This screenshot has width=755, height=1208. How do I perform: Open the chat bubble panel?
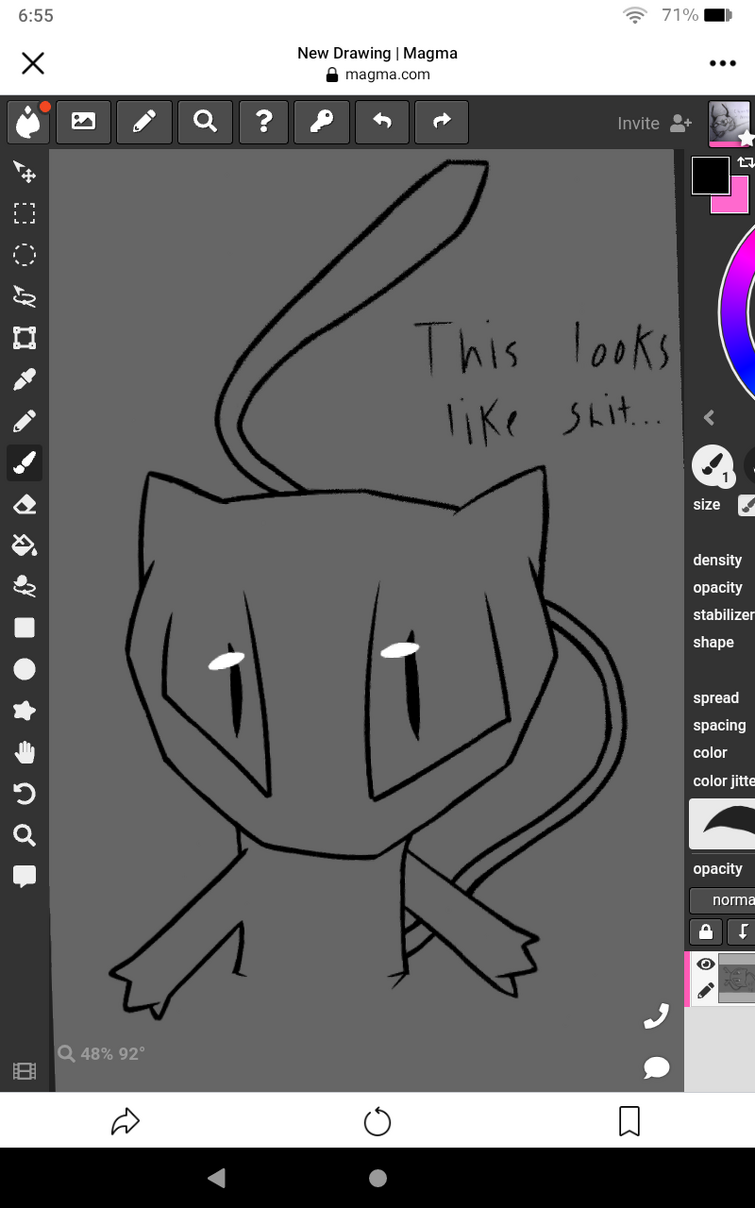point(656,1067)
